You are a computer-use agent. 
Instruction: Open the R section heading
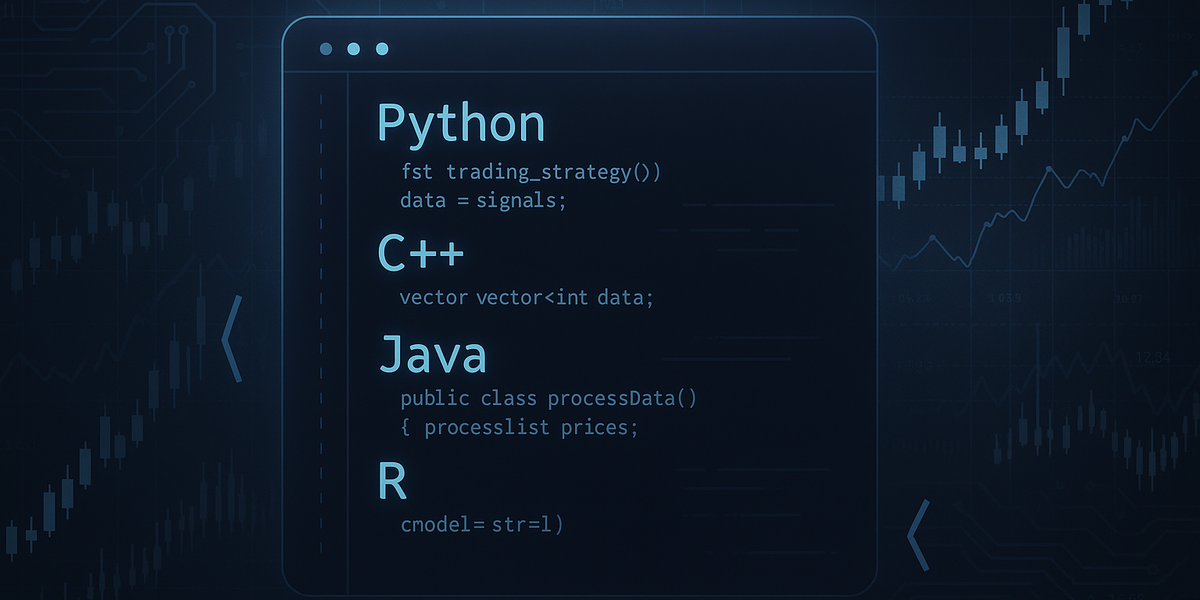(x=393, y=481)
